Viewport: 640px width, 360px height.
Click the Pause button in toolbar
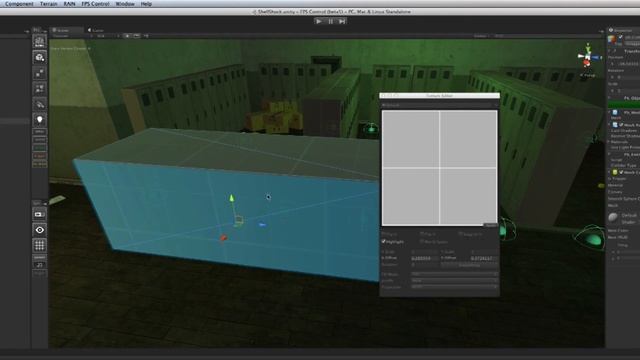331,21
